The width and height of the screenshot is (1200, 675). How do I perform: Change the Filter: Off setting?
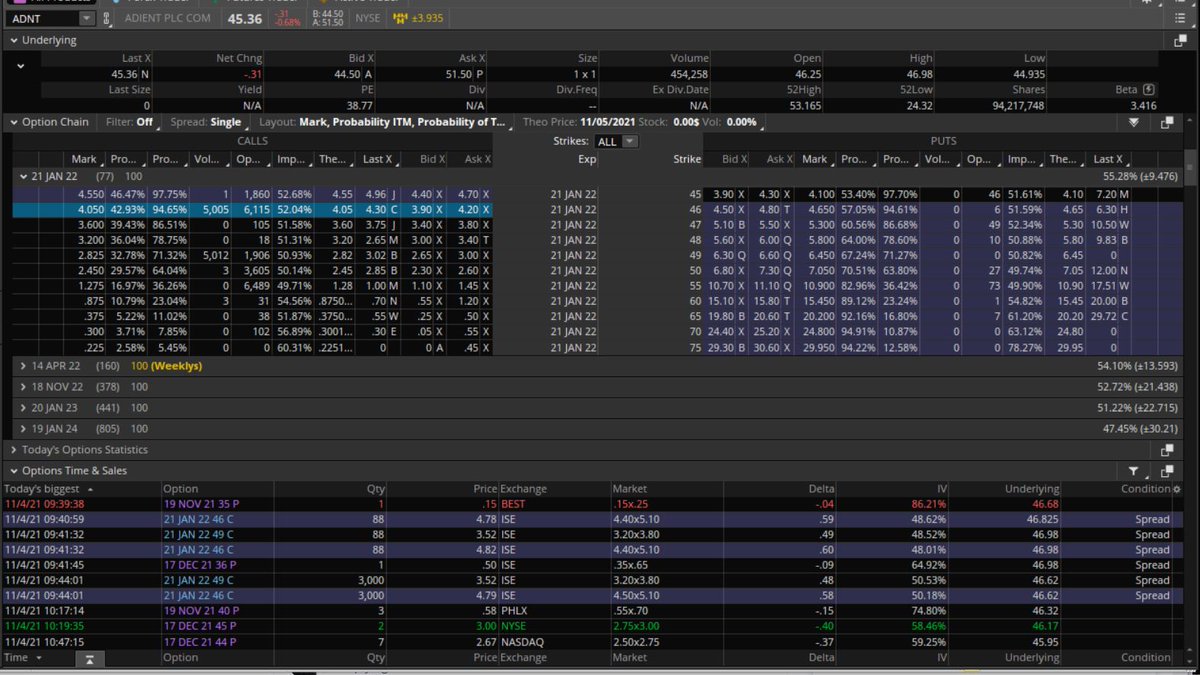(130, 122)
